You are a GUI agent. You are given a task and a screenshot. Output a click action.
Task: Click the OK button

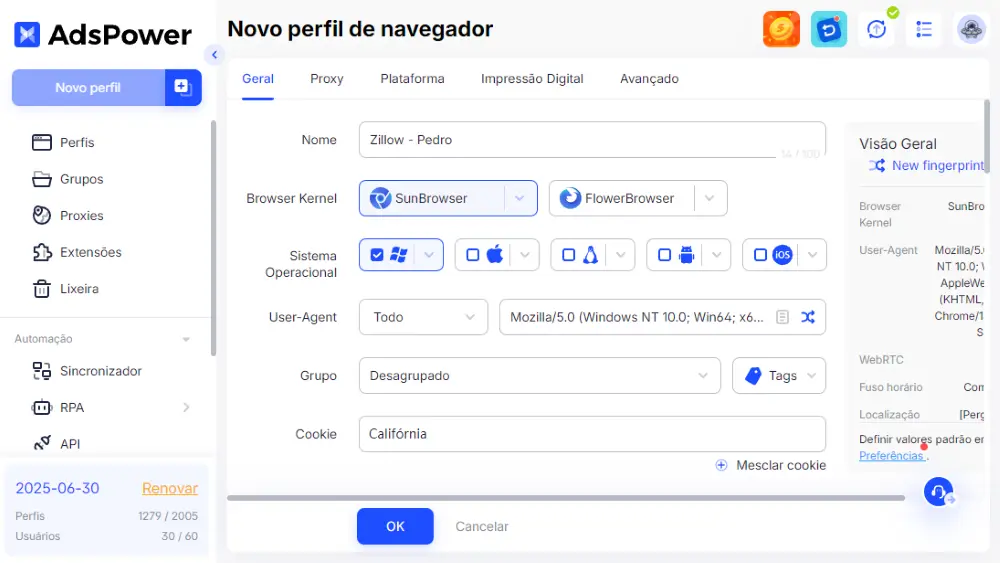[395, 527]
